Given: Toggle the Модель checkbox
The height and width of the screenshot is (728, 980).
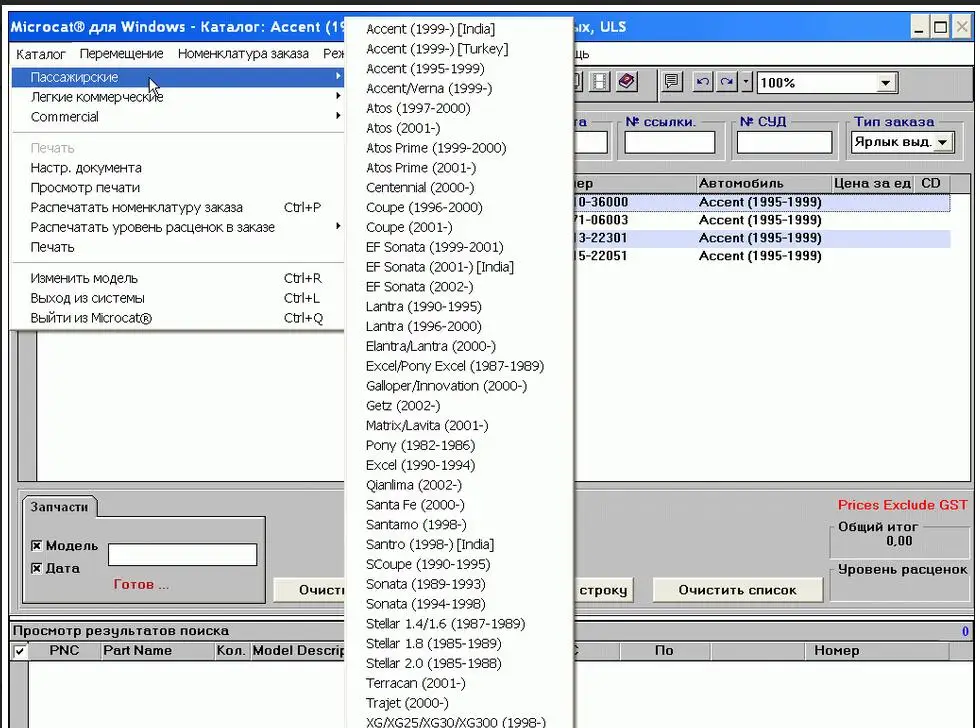Looking at the screenshot, I should (36, 546).
